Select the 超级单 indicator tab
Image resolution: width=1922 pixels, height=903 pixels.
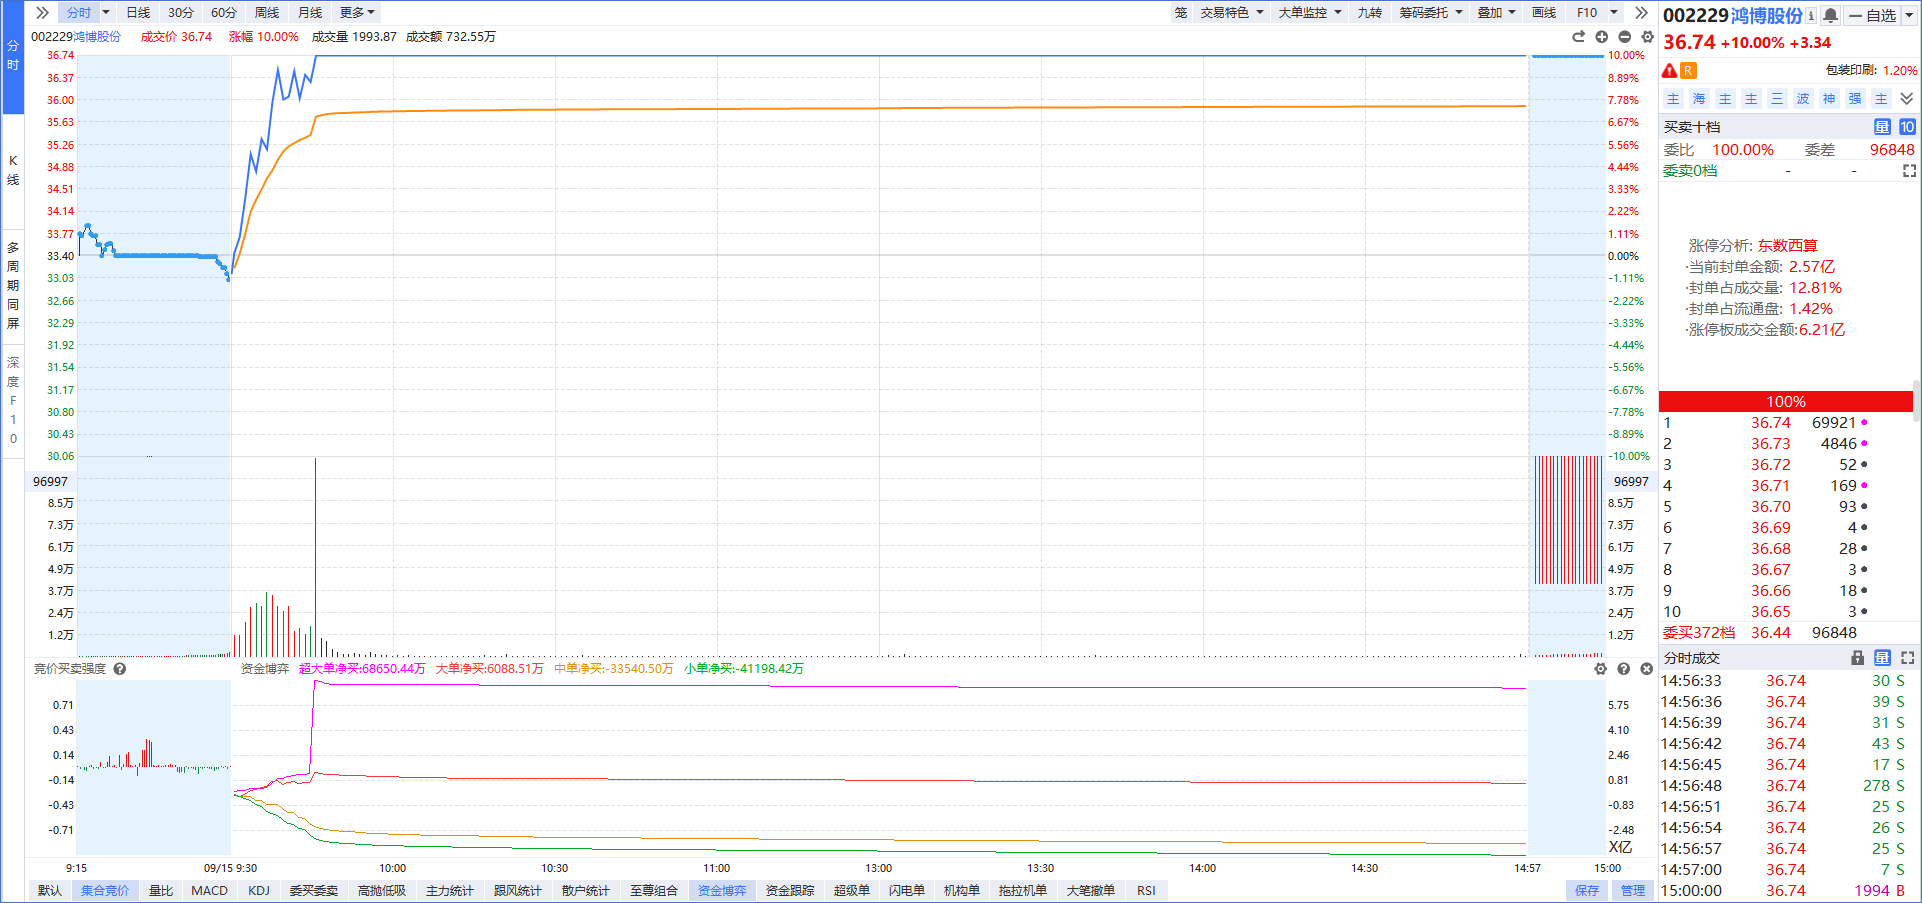tap(852, 891)
